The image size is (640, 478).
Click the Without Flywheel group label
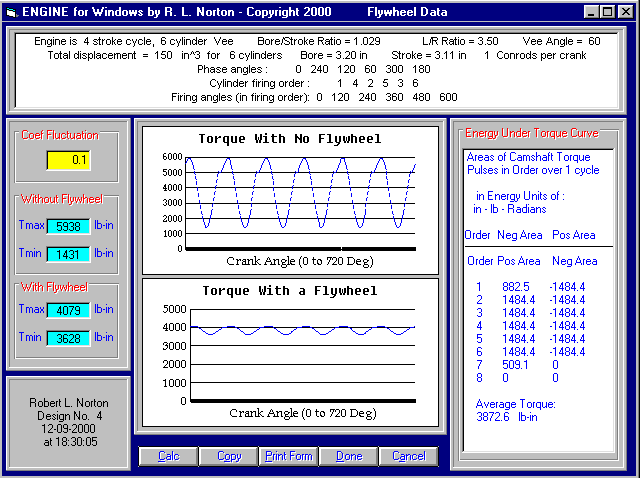[62, 199]
